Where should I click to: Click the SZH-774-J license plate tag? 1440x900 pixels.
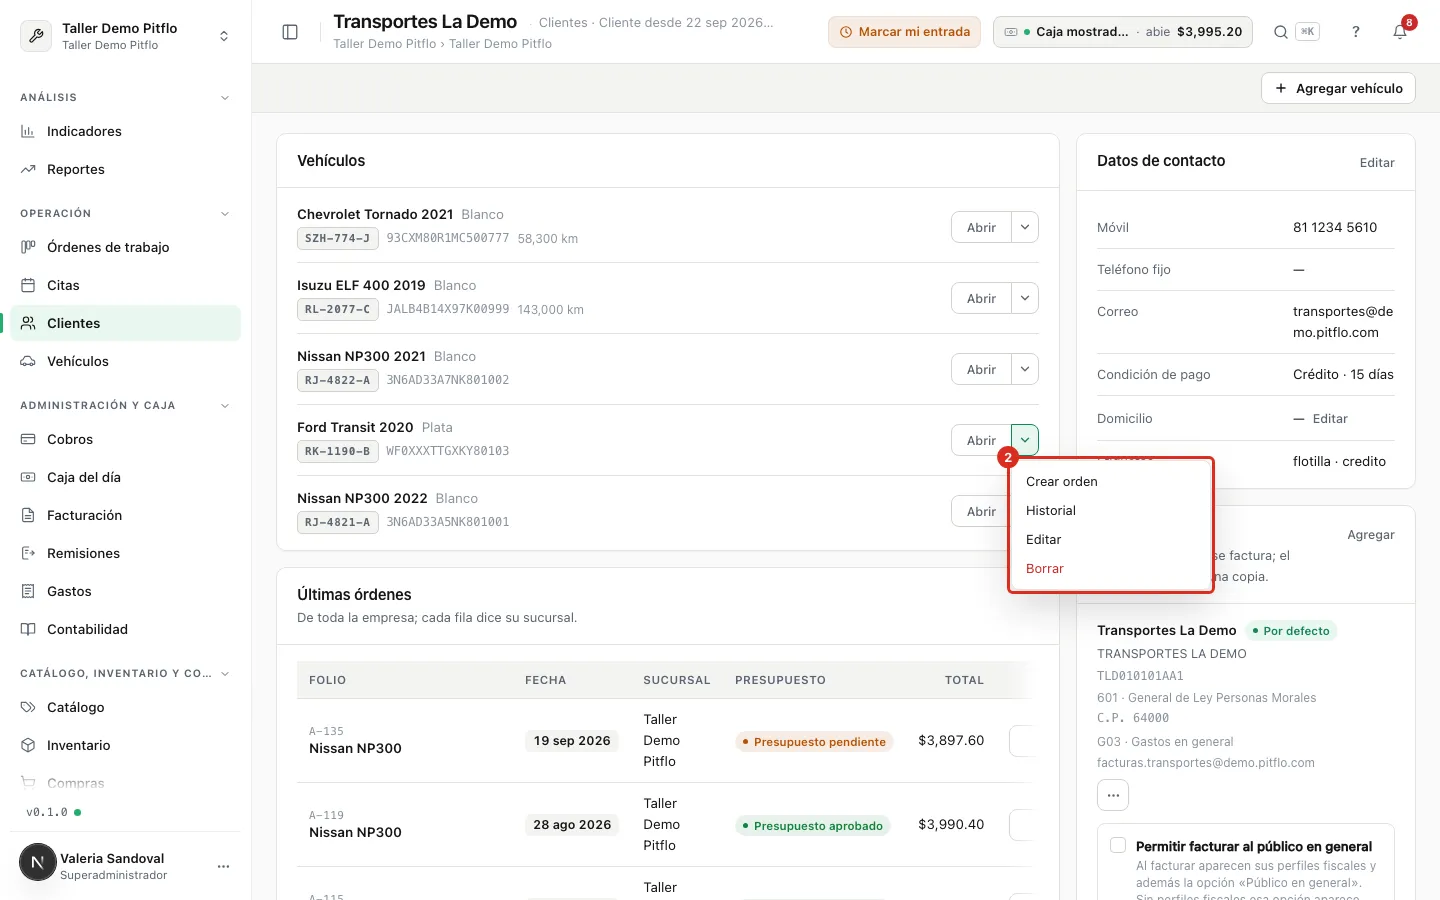337,238
